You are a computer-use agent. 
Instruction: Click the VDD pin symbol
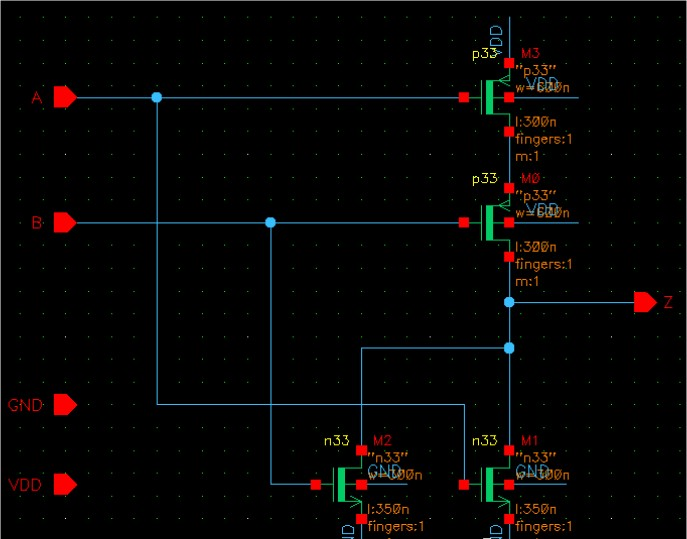(x=65, y=485)
